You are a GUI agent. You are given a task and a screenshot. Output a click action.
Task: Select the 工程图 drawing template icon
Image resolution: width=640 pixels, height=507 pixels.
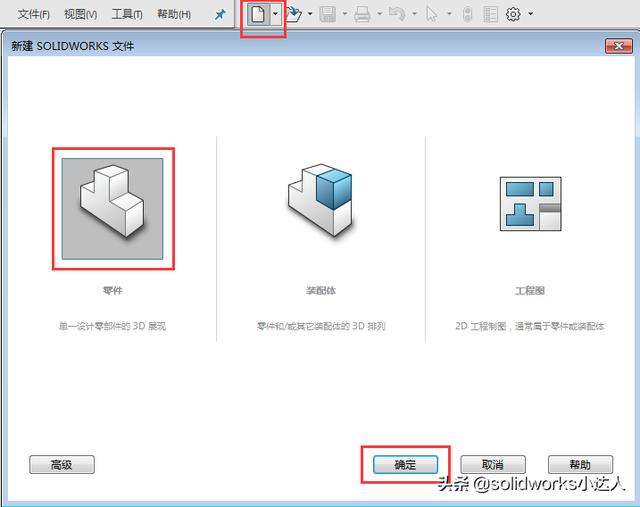pyautogui.click(x=531, y=204)
